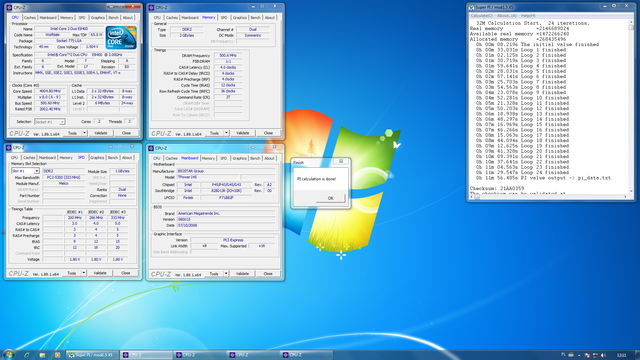Open Mainboard tab in the CPU-tab window
640x360 pixels.
click(x=48, y=18)
